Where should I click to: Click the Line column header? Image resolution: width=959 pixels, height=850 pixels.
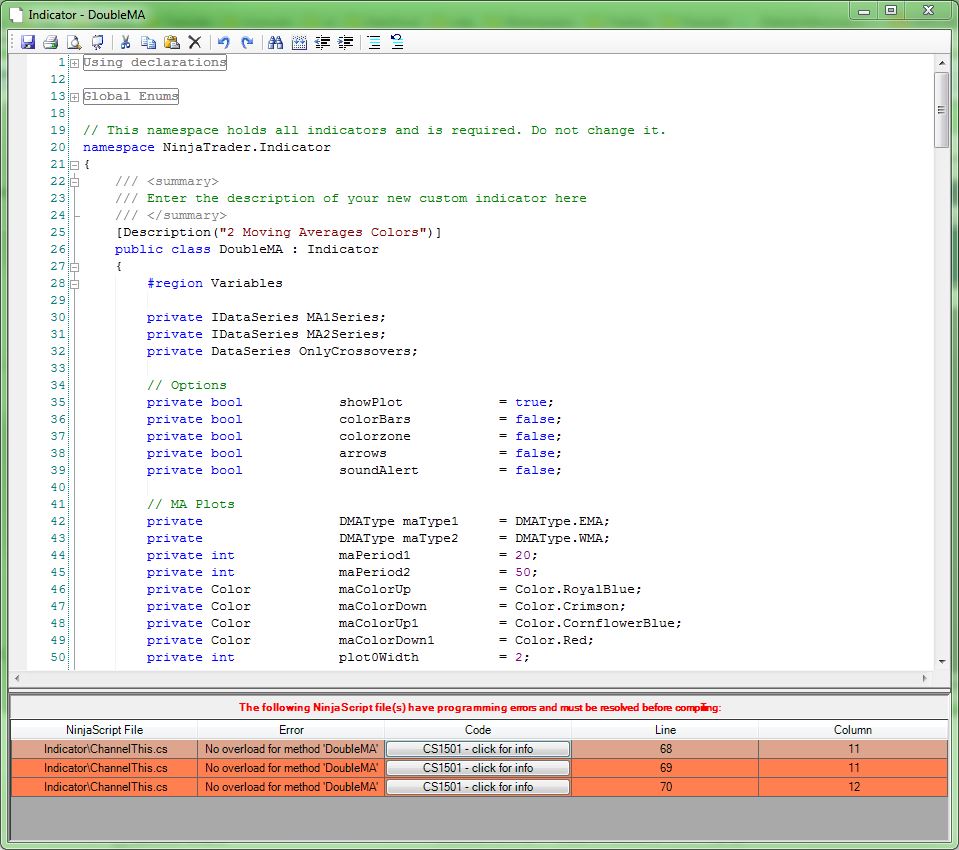[664, 730]
